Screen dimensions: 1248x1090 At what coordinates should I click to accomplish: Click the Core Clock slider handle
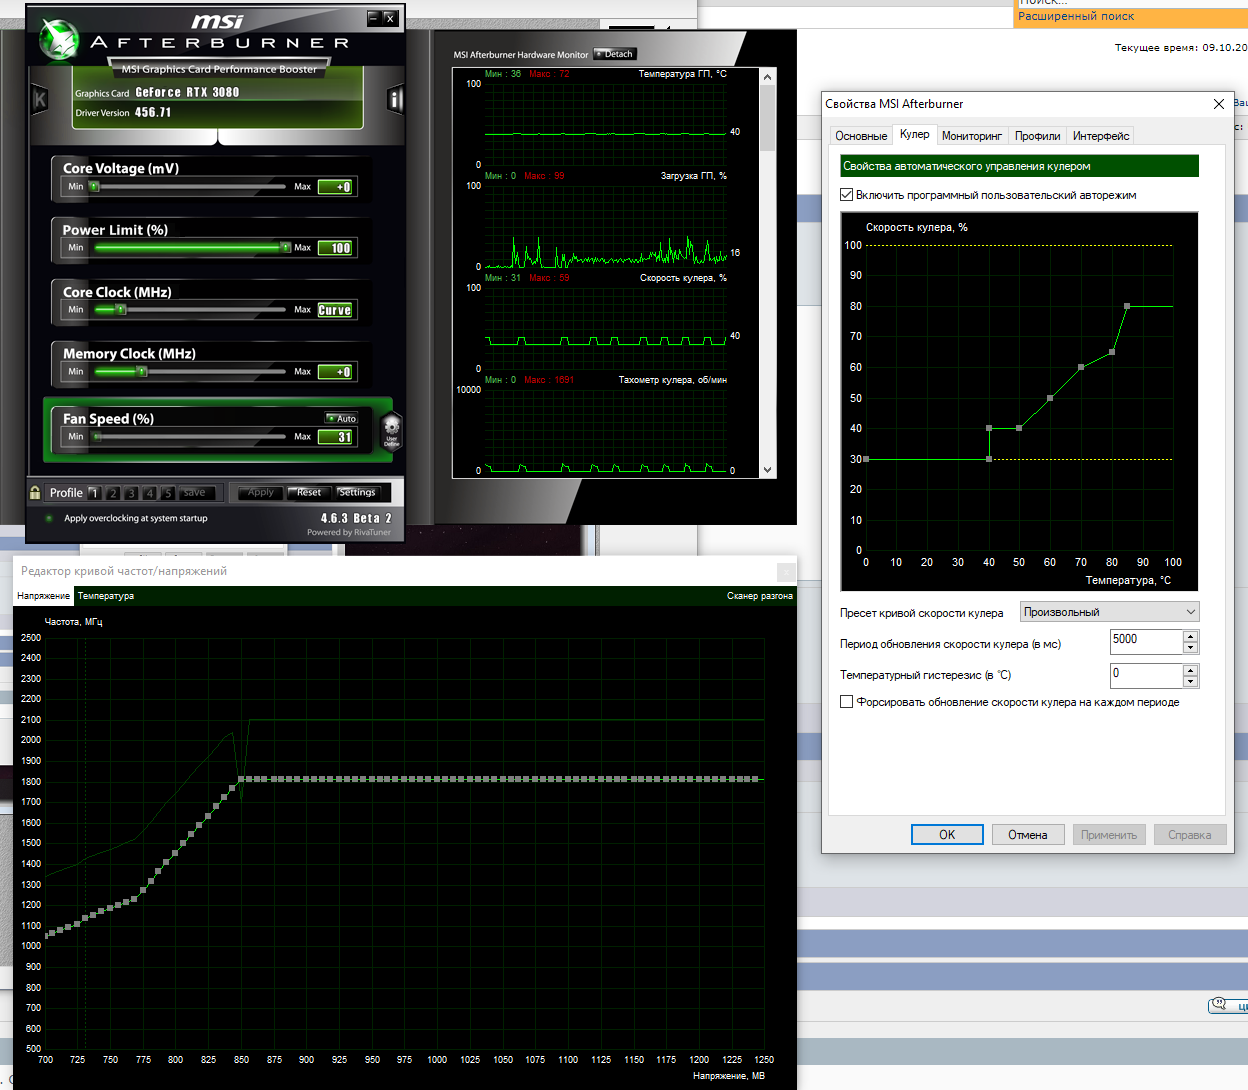click(x=121, y=309)
